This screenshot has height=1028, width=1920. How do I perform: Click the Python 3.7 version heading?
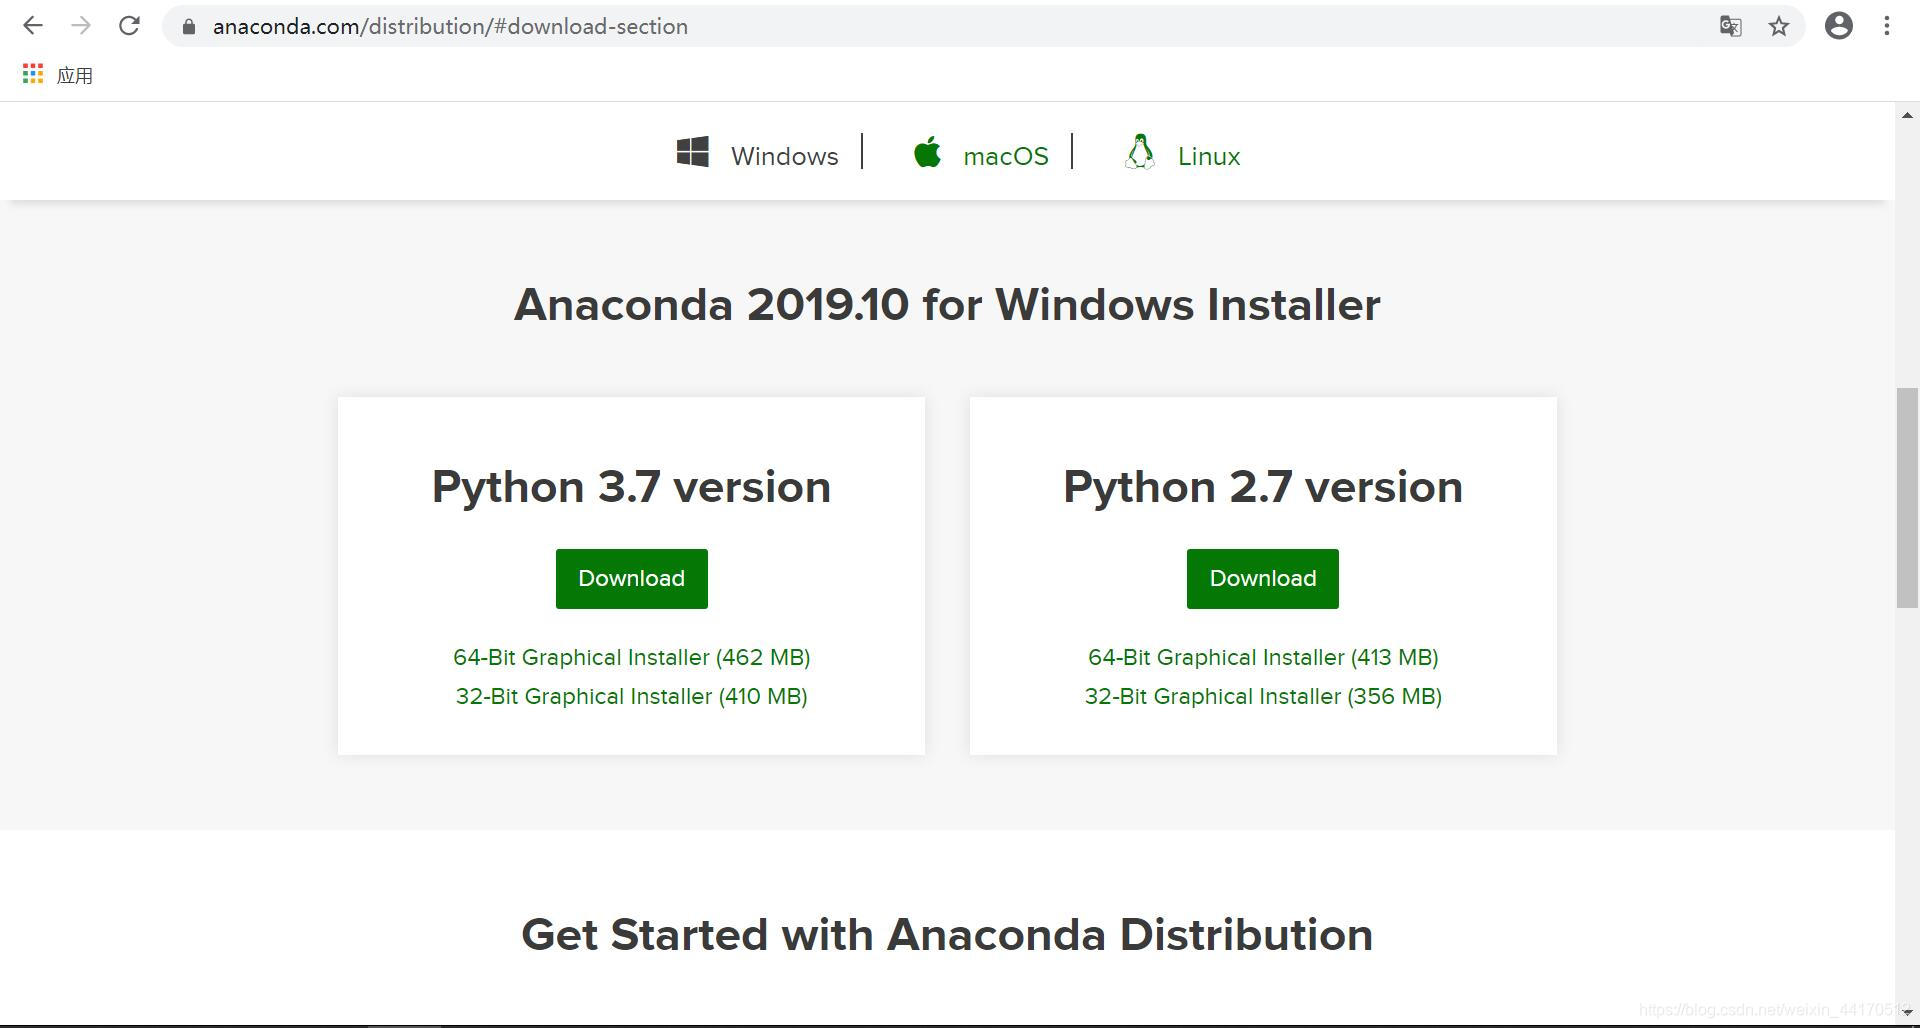[x=631, y=487]
